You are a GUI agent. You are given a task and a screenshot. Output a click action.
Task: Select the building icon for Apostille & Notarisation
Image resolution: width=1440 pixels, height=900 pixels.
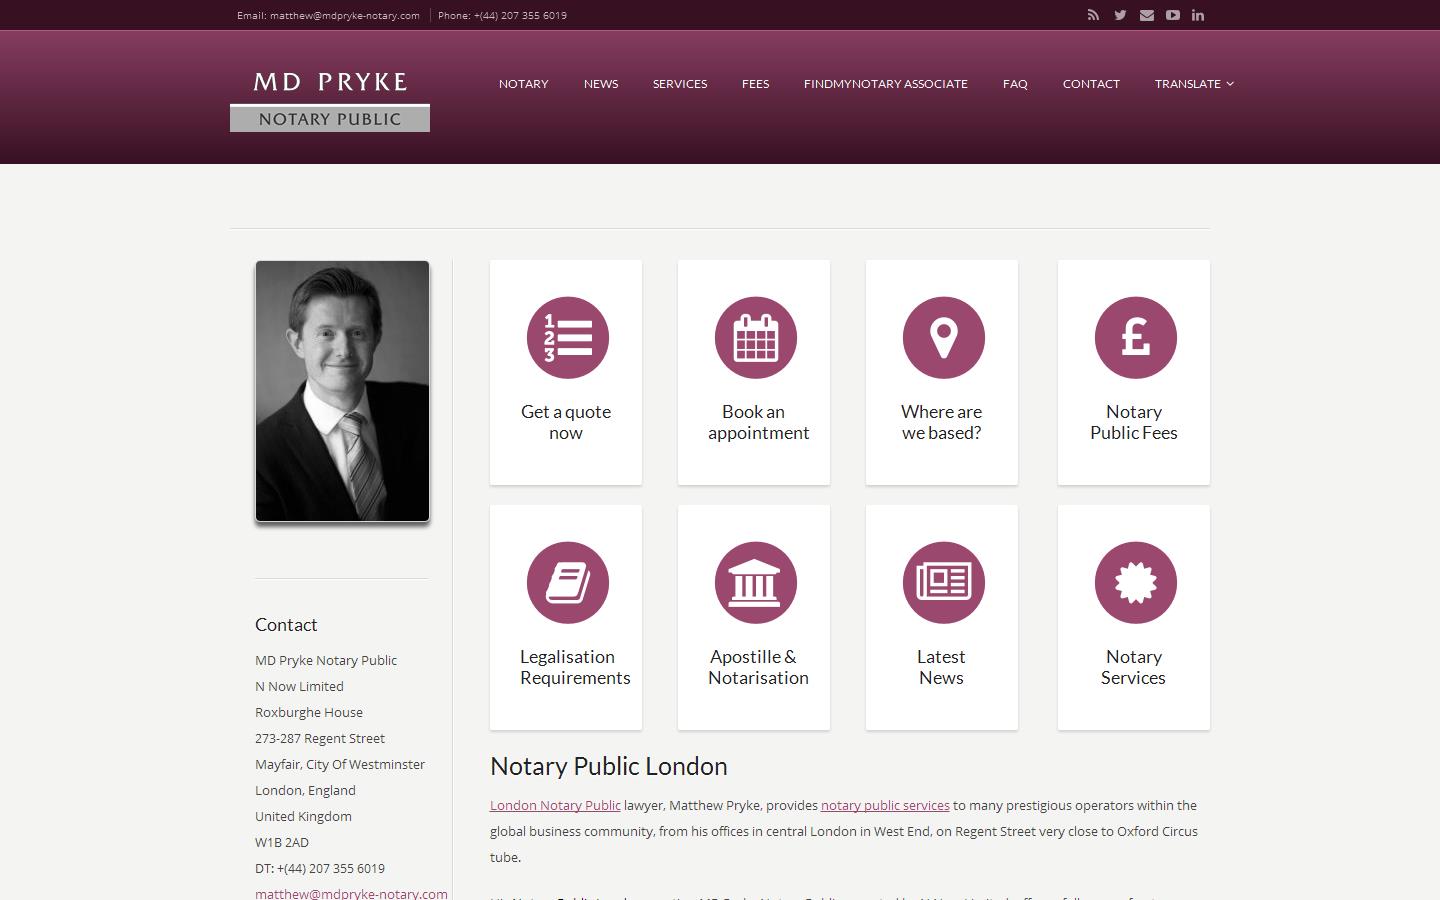point(755,583)
